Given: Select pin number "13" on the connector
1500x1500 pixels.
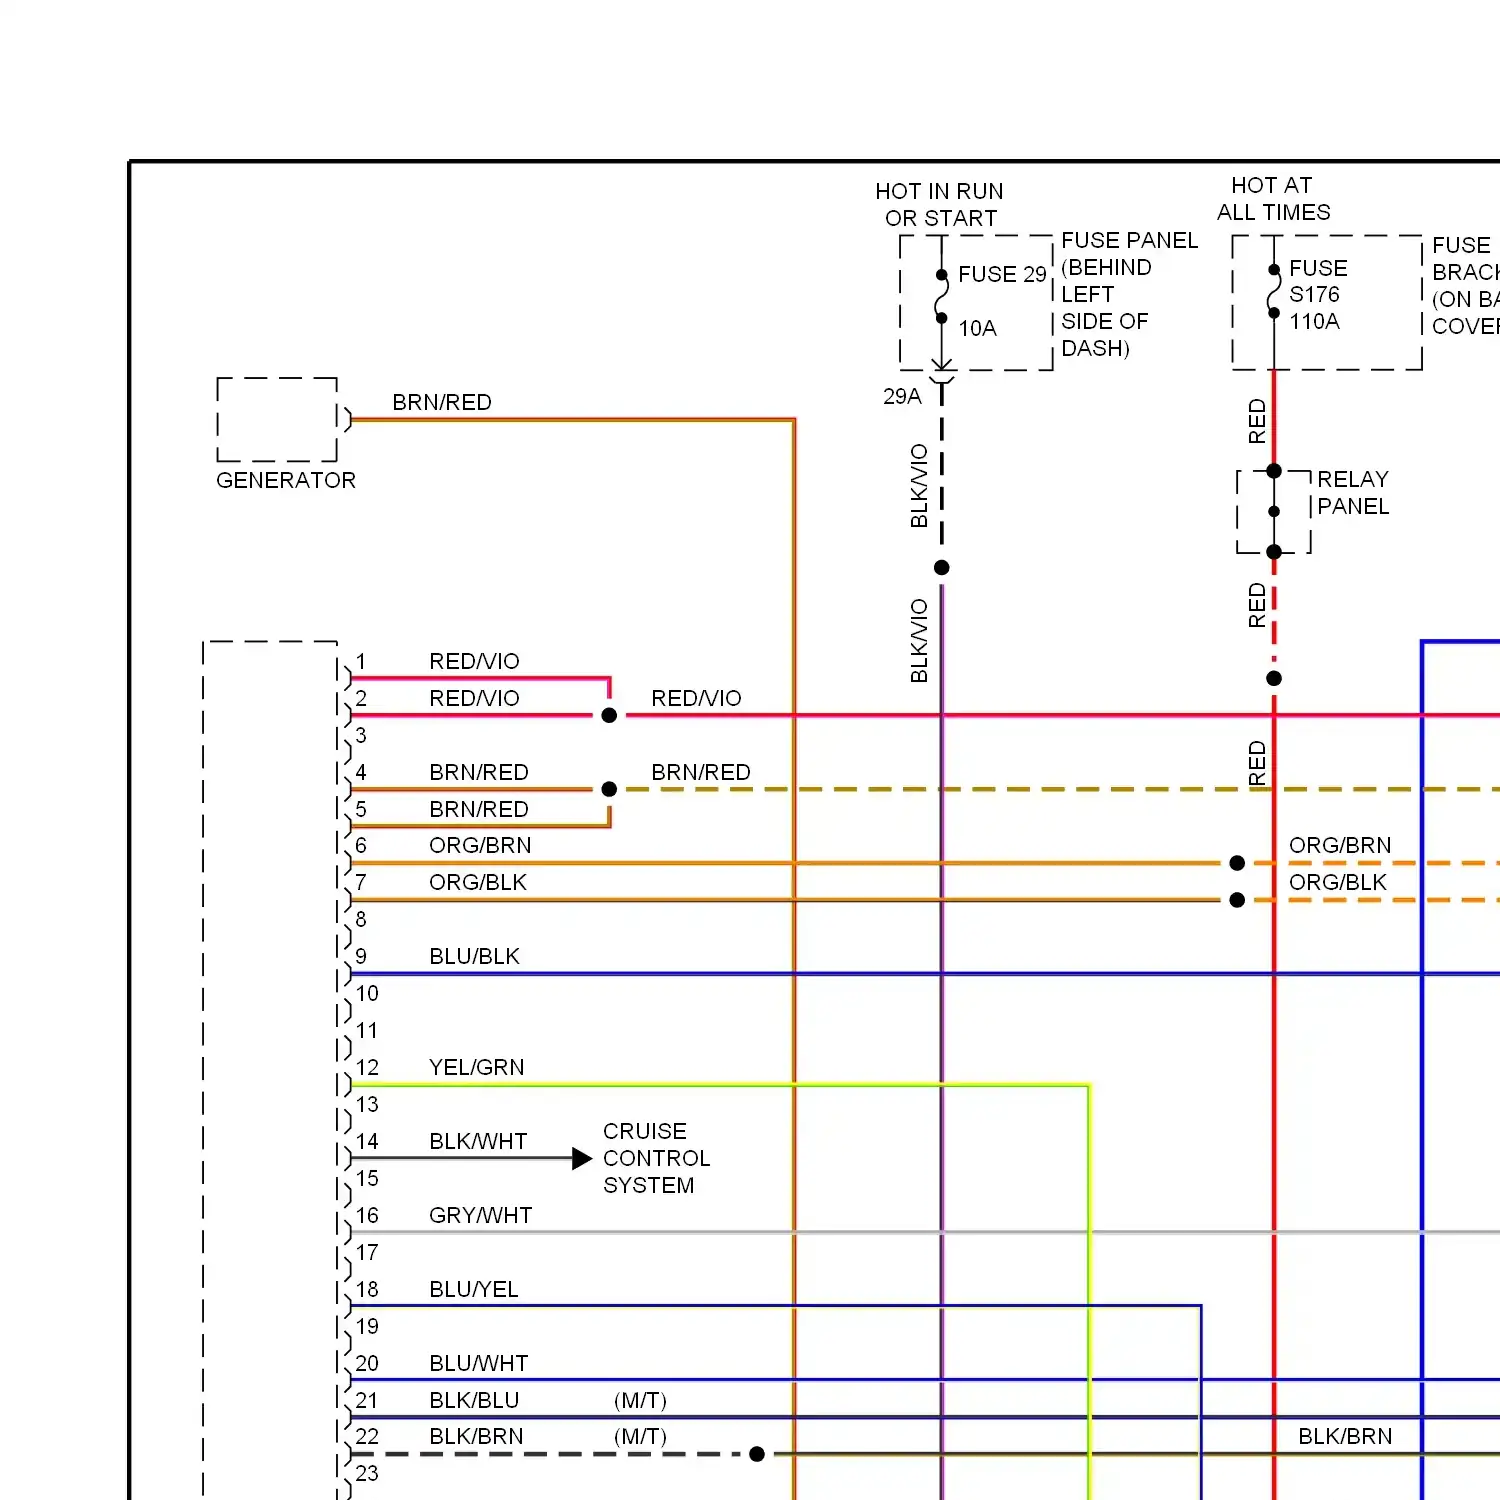Looking at the screenshot, I should (x=367, y=1104).
